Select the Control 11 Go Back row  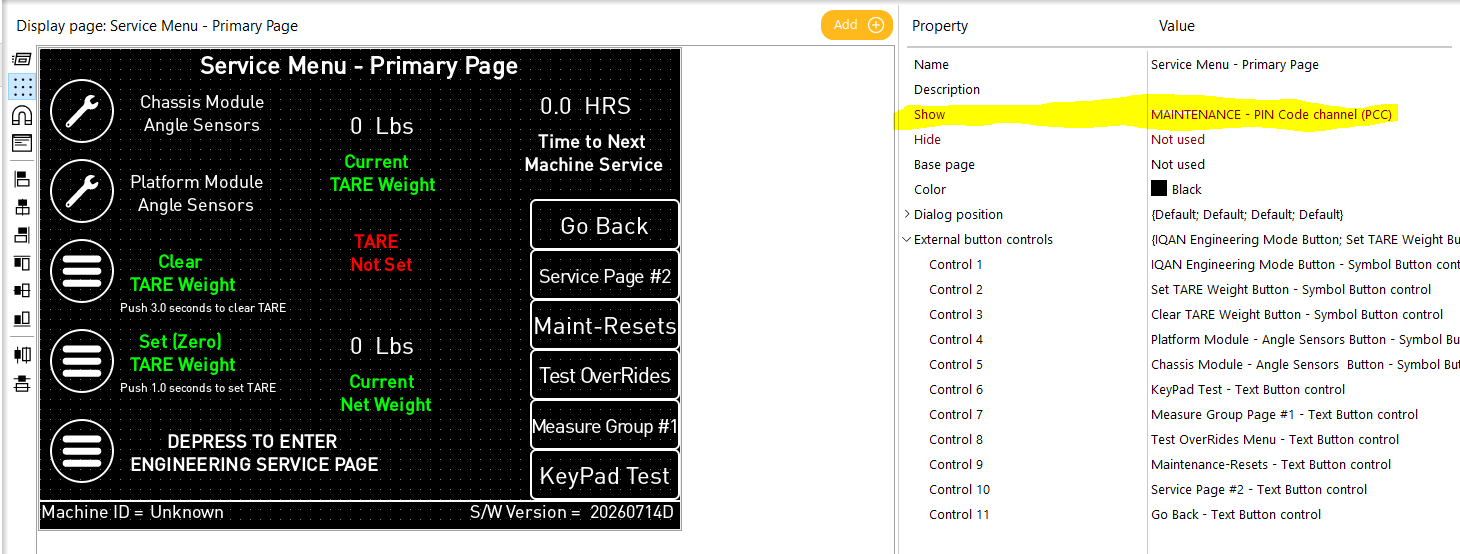point(1180,514)
